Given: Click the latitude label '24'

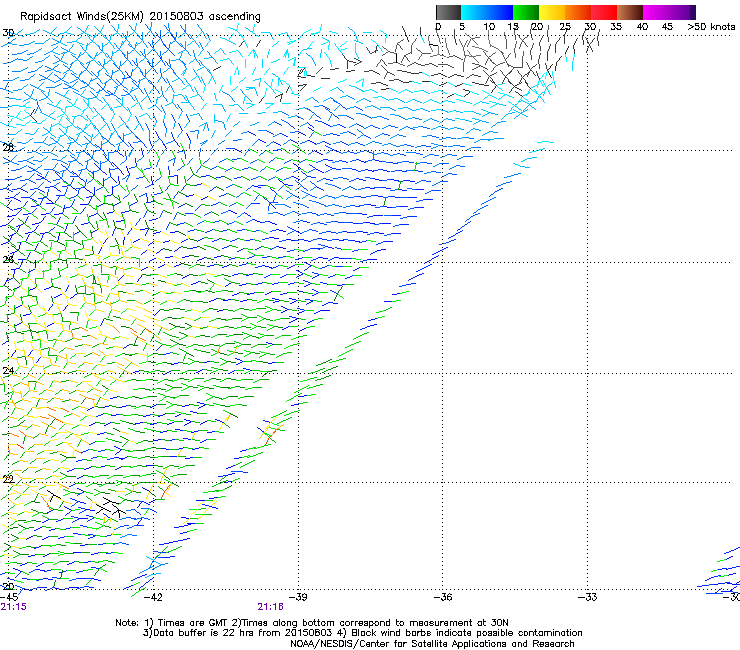Looking at the screenshot, I should click(x=8, y=371).
